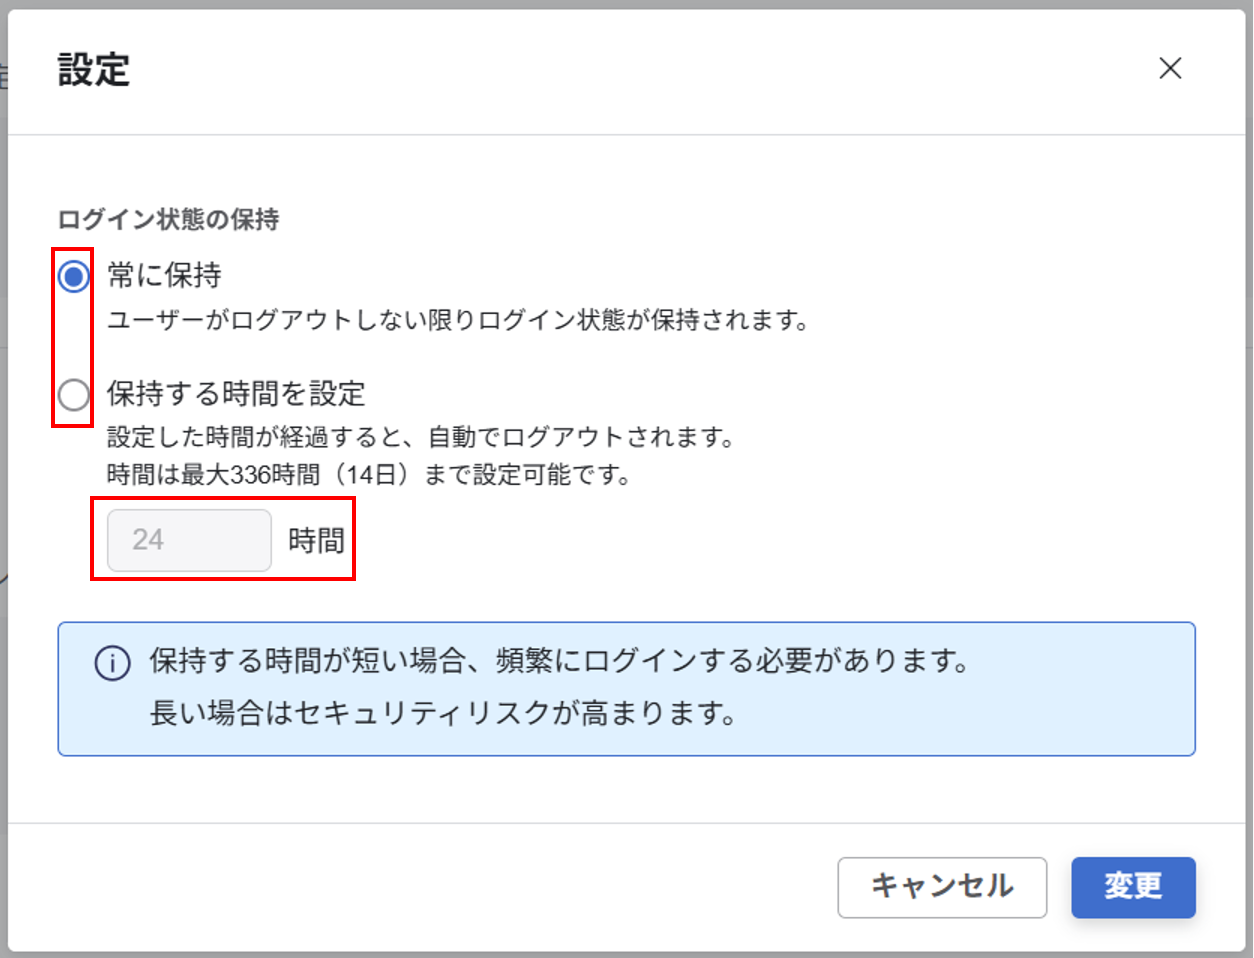Select the 常に保持 radio button
The width and height of the screenshot is (1254, 958).
click(x=73, y=276)
